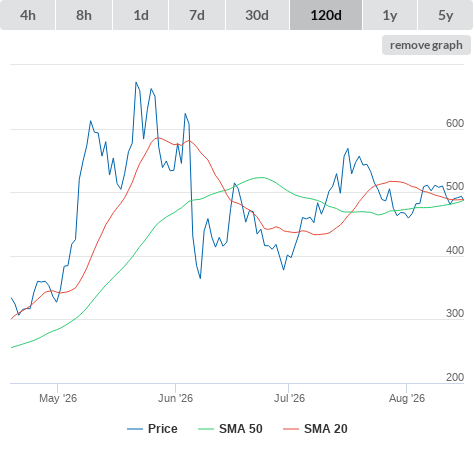Image resolution: width=474 pixels, height=455 pixels.
Task: Switch to the 8h time range
Action: (x=84, y=15)
